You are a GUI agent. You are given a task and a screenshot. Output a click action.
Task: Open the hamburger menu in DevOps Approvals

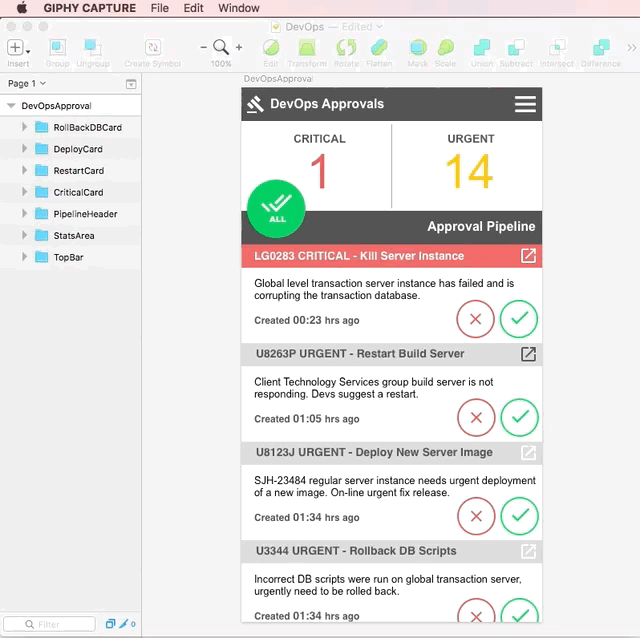pos(525,104)
